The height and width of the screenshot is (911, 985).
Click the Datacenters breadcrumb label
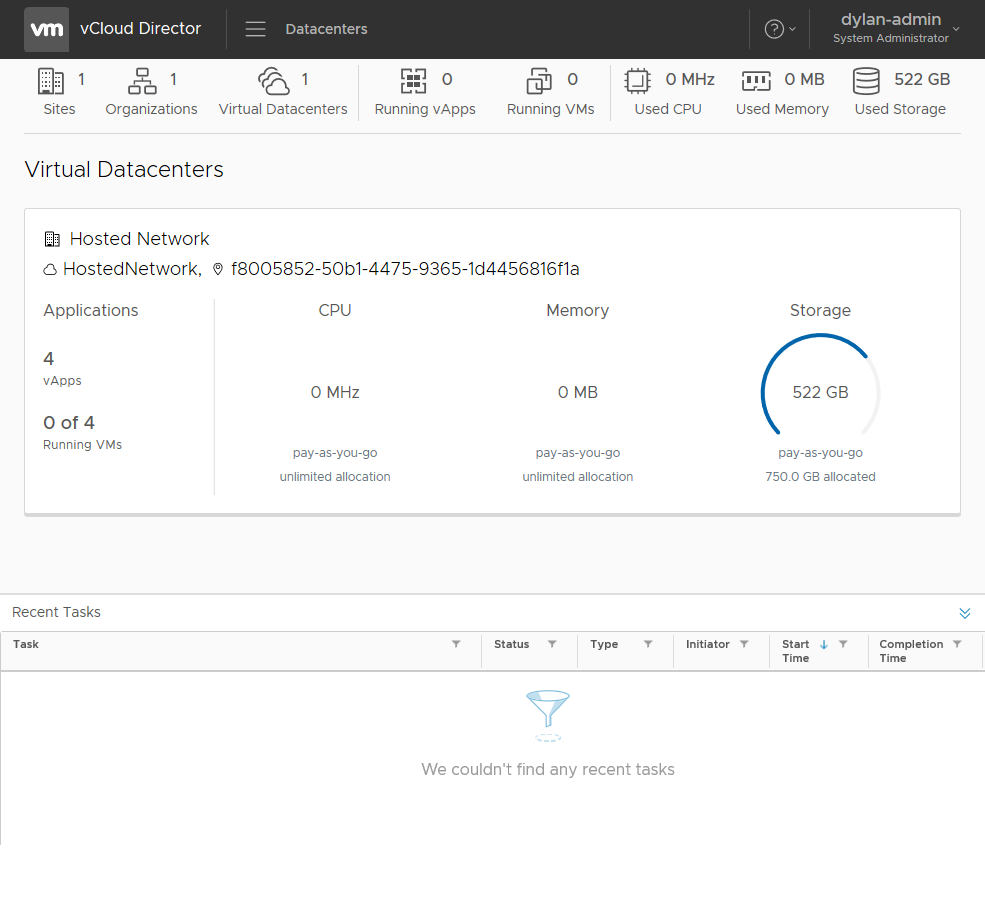(x=327, y=29)
